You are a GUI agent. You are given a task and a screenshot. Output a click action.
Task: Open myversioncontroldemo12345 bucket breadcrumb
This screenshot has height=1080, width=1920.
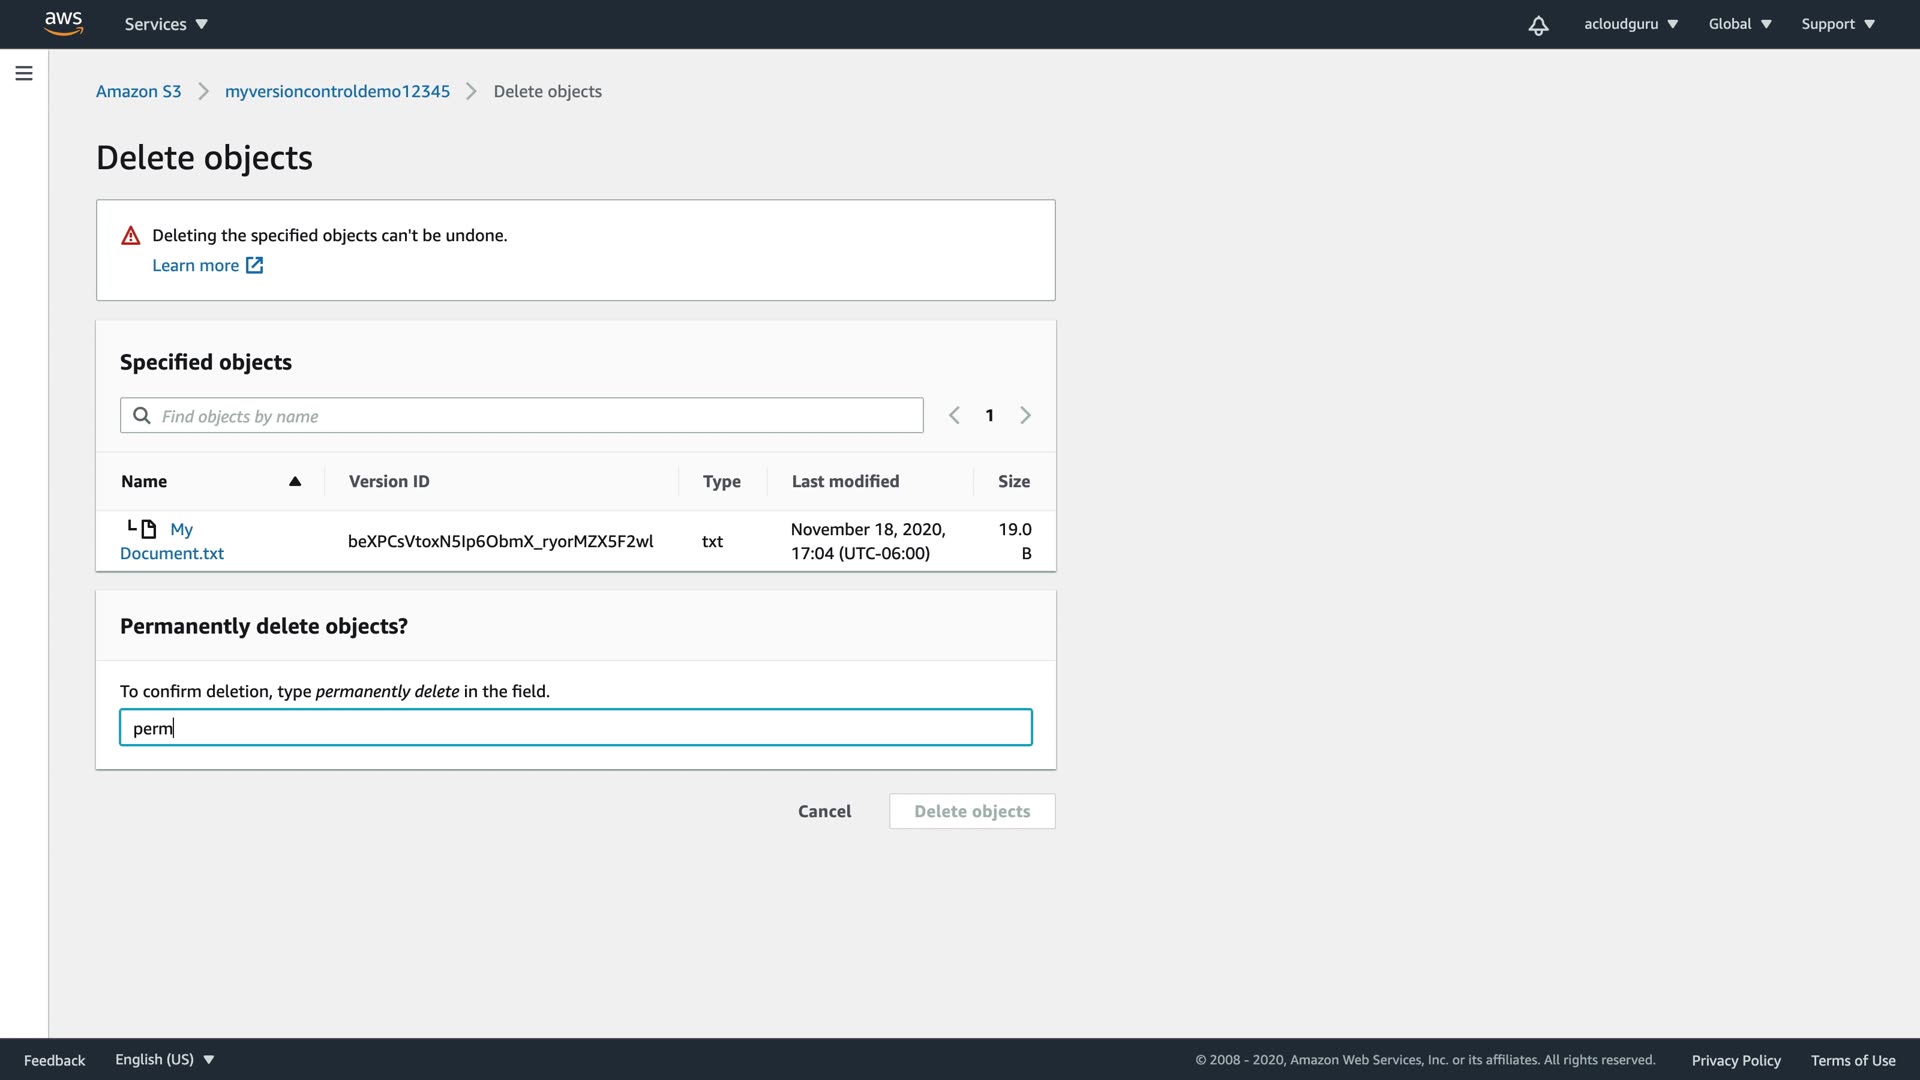[x=337, y=91]
